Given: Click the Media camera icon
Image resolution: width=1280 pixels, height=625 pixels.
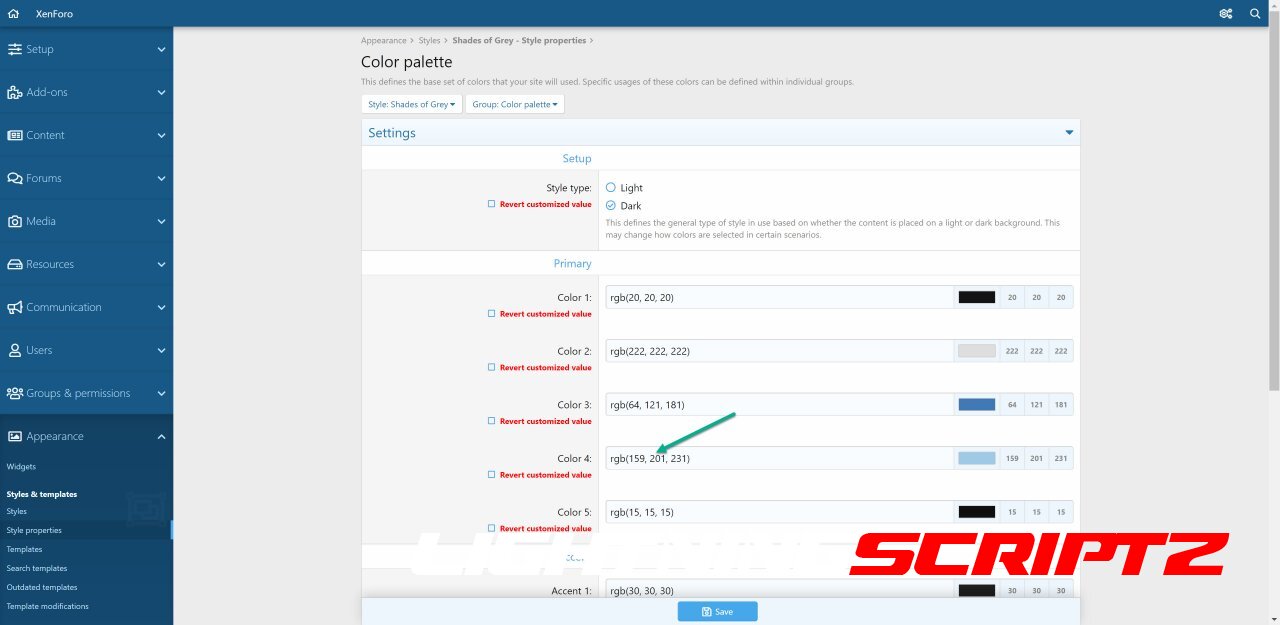Looking at the screenshot, I should [15, 221].
